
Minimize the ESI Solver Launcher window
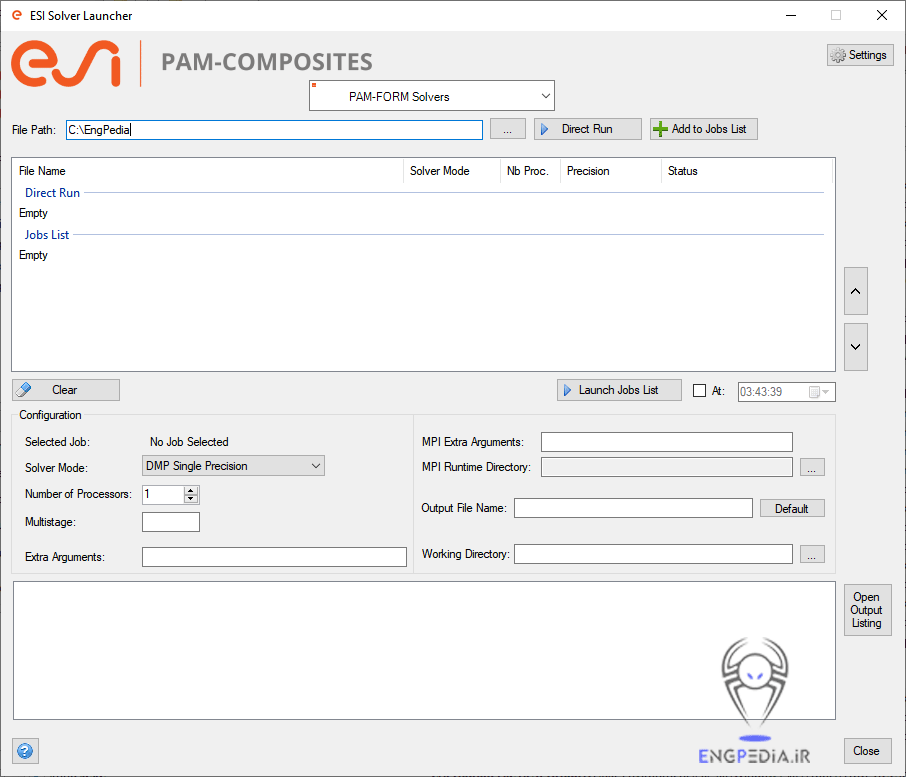(791, 16)
